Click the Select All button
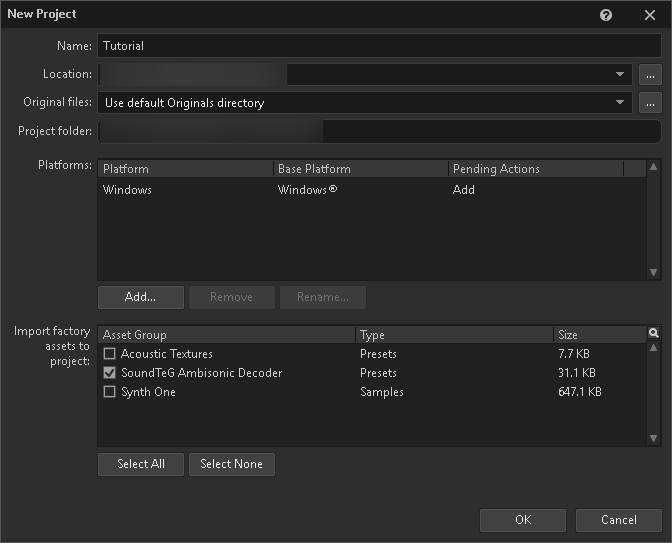This screenshot has height=543, width=672. [x=141, y=464]
